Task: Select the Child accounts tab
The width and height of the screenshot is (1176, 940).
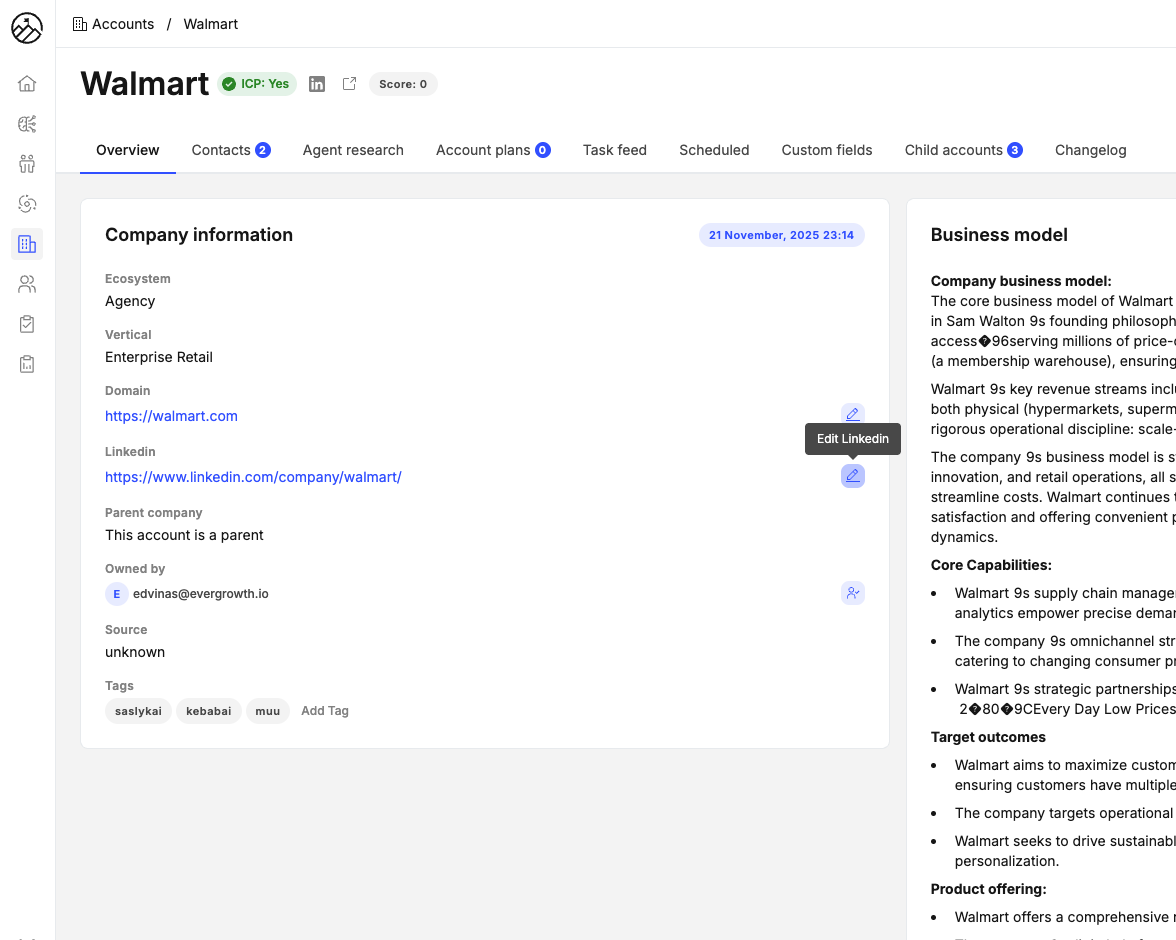Action: pyautogui.click(x=962, y=150)
